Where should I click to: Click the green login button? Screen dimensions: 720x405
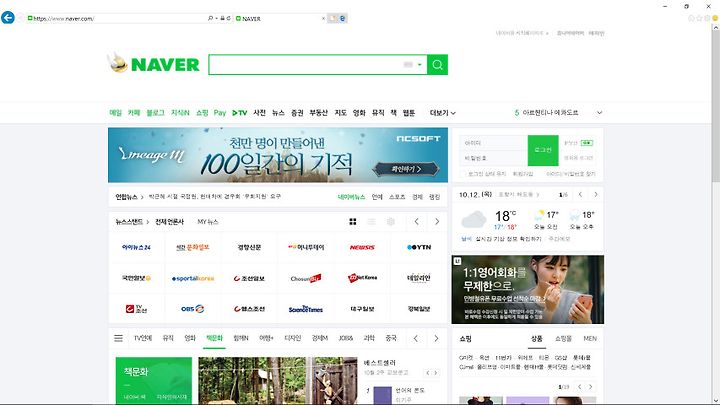click(543, 150)
